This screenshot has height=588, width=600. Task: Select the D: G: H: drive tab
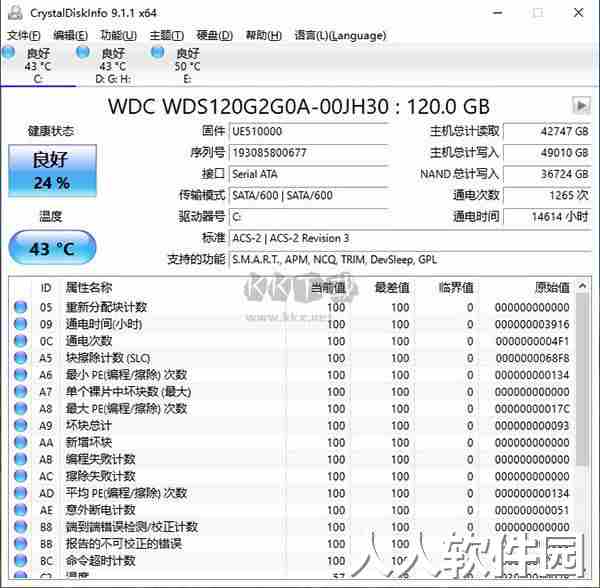tap(113, 65)
